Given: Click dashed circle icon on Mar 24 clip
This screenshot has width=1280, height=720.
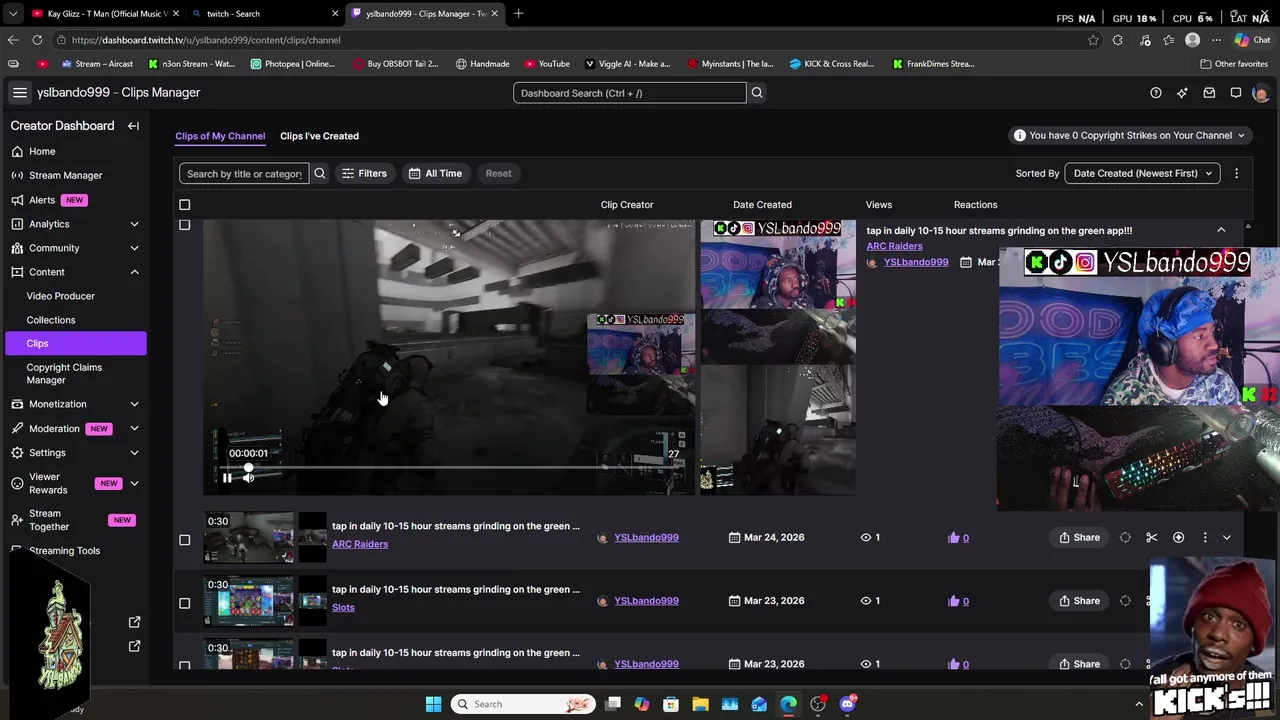Looking at the screenshot, I should point(1126,538).
